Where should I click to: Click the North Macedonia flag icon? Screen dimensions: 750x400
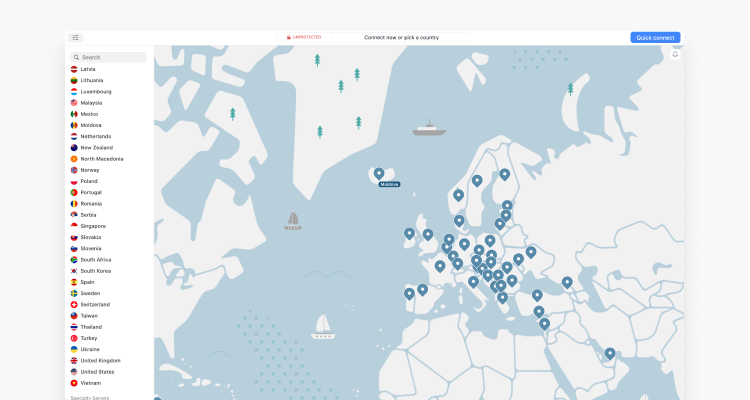74,159
